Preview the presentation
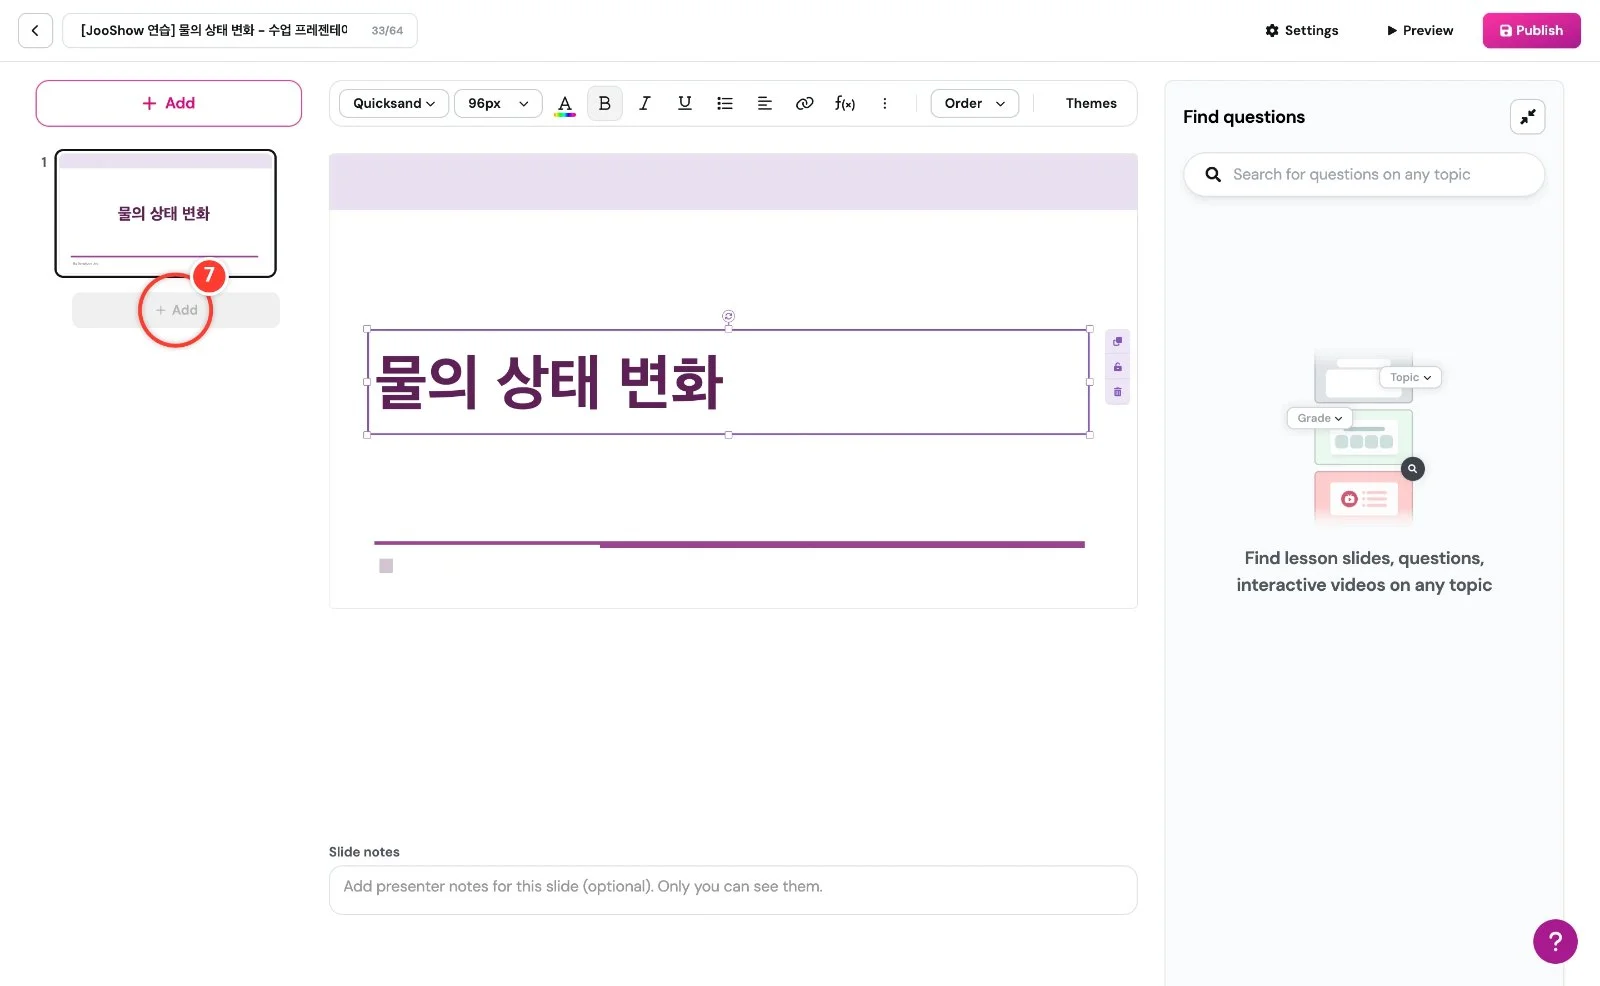Image resolution: width=1600 pixels, height=986 pixels. [1420, 31]
